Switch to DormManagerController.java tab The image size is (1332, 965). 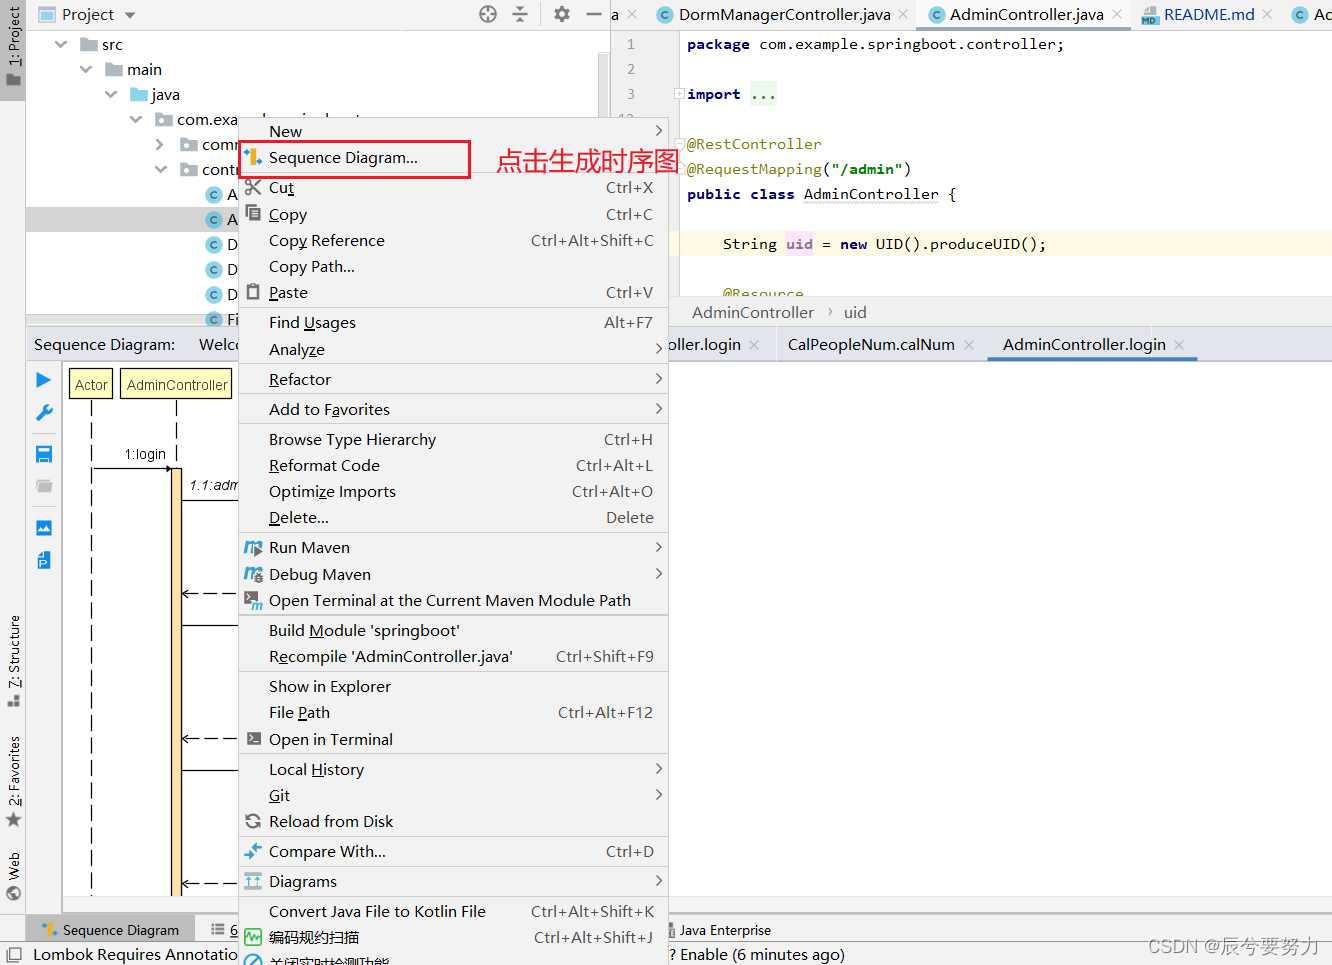coord(784,14)
